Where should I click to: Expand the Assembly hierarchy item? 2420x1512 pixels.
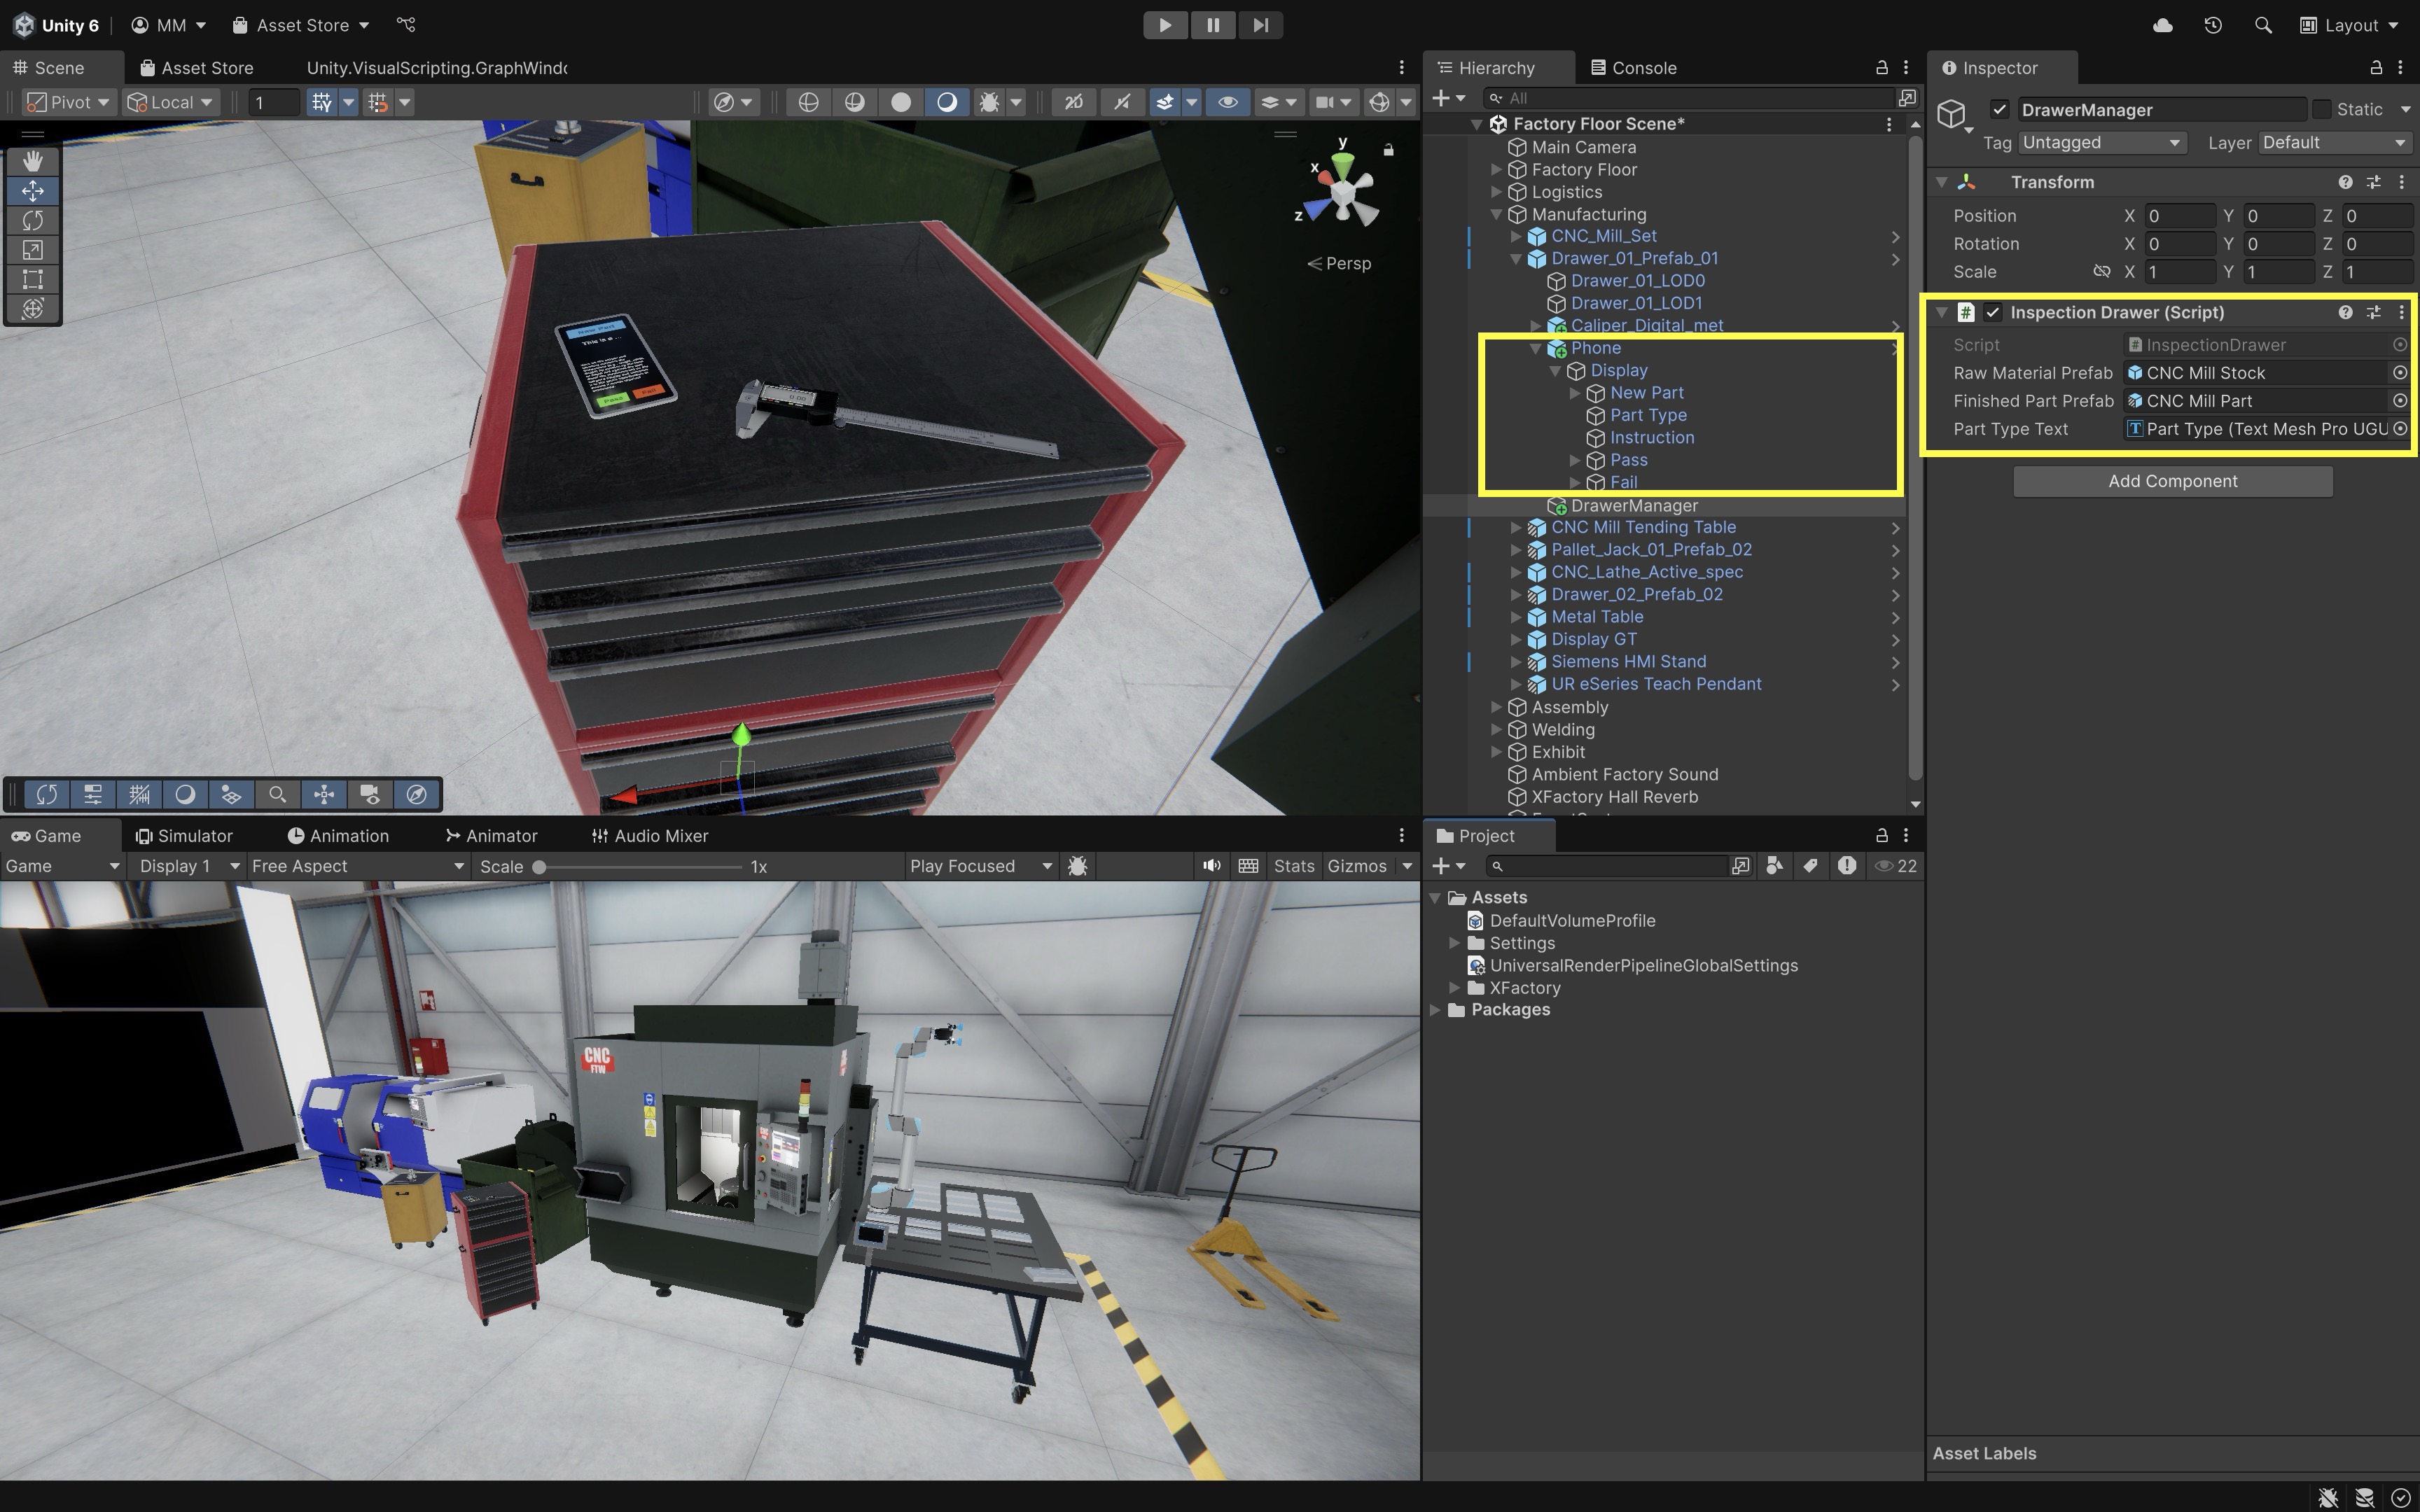[x=1497, y=707]
